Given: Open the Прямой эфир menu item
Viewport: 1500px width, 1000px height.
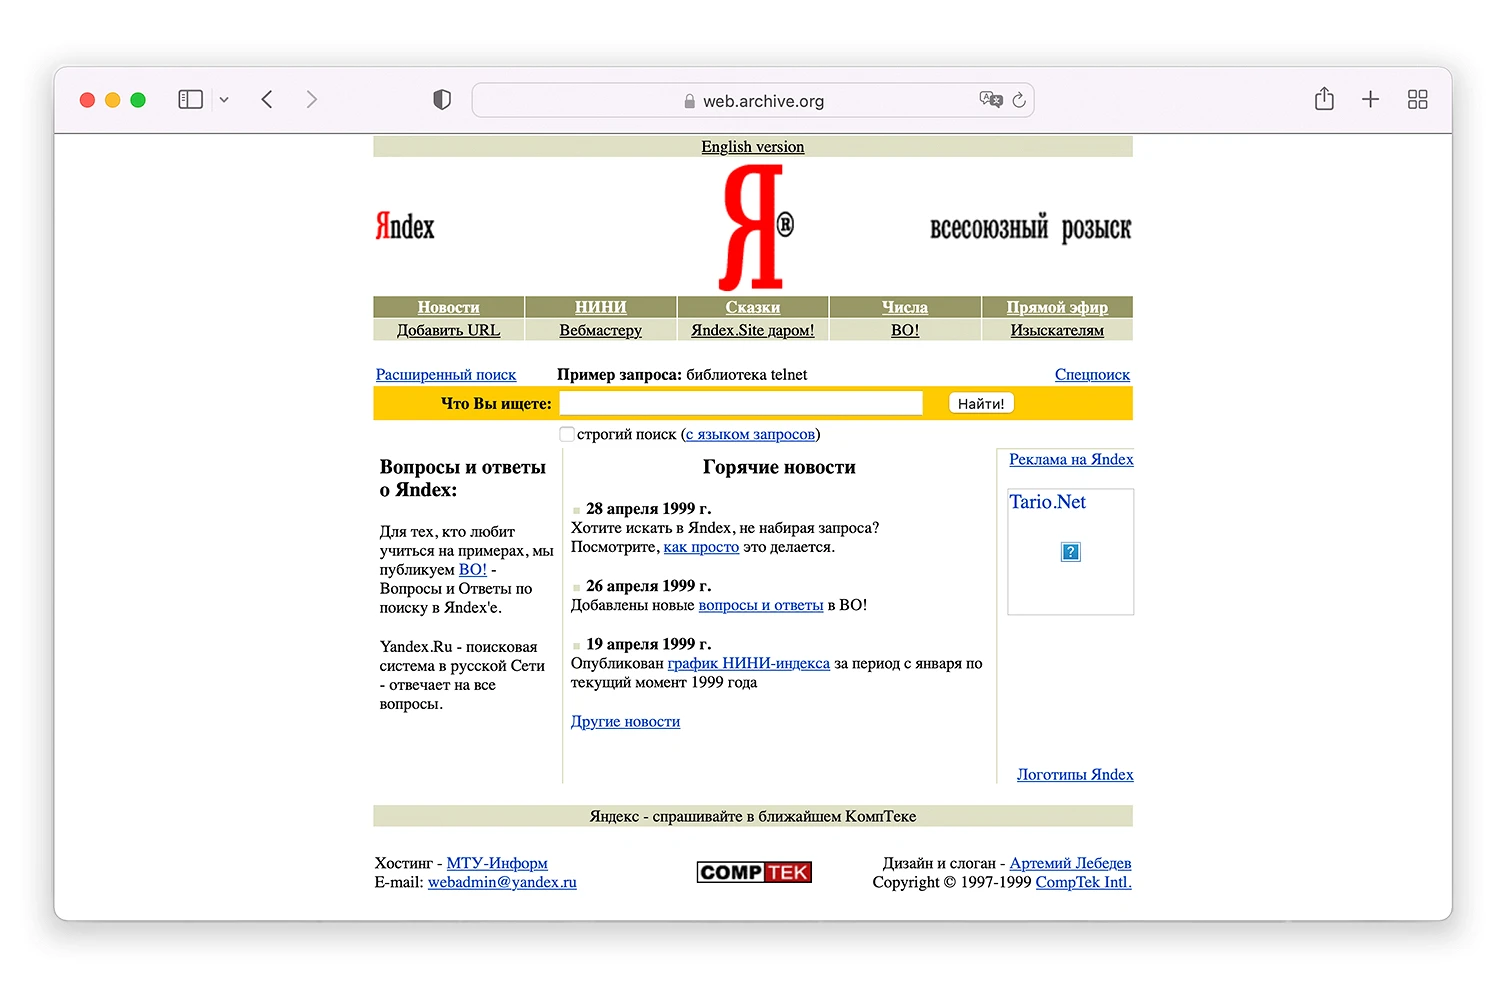Looking at the screenshot, I should [1057, 307].
